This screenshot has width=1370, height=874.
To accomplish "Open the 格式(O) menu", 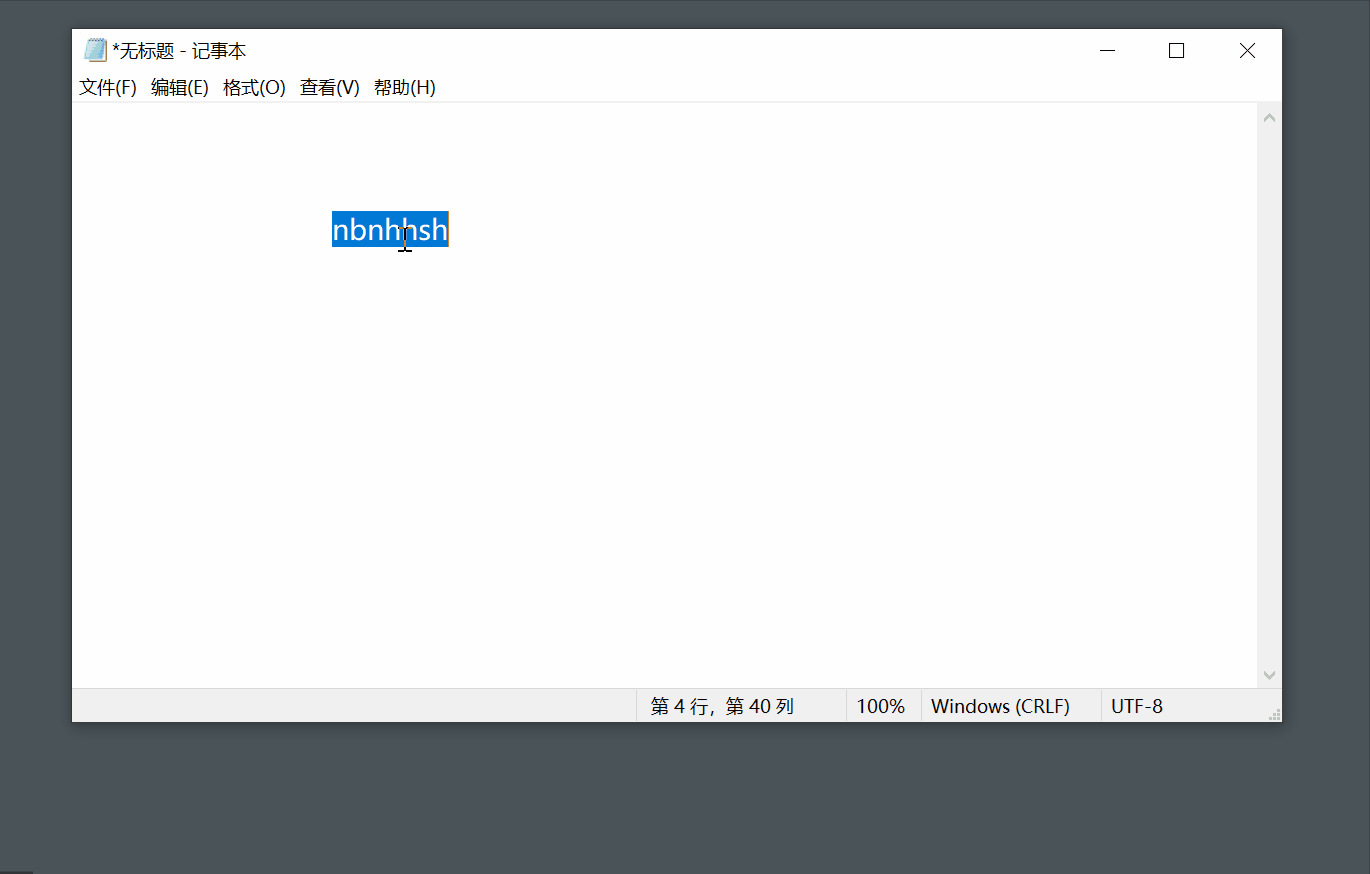I will click(254, 88).
